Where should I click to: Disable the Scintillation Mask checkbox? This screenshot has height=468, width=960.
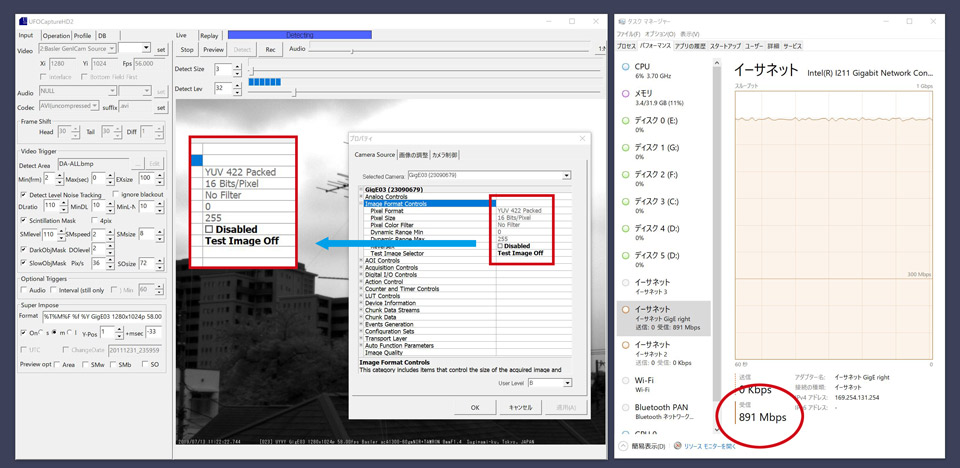click(x=23, y=220)
